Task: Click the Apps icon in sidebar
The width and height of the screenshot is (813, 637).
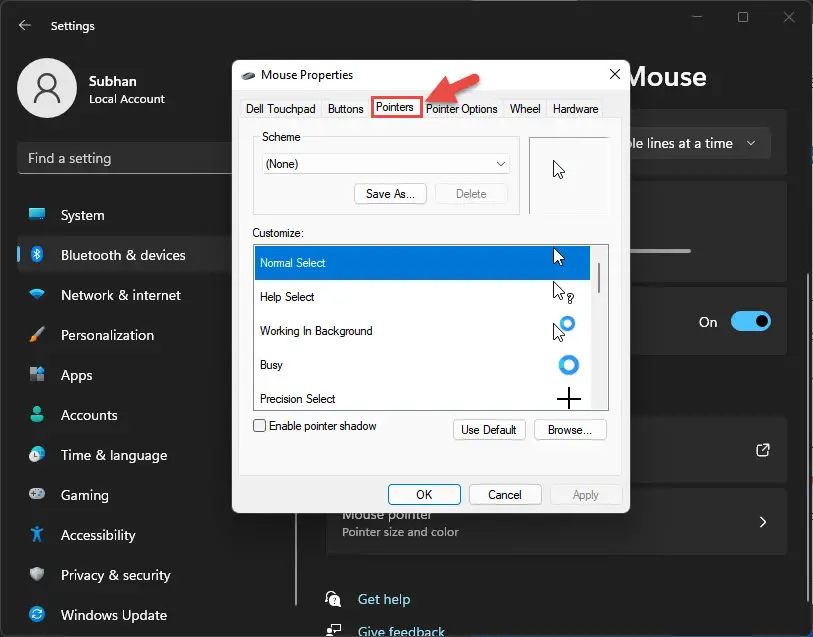Action: click(x=37, y=374)
